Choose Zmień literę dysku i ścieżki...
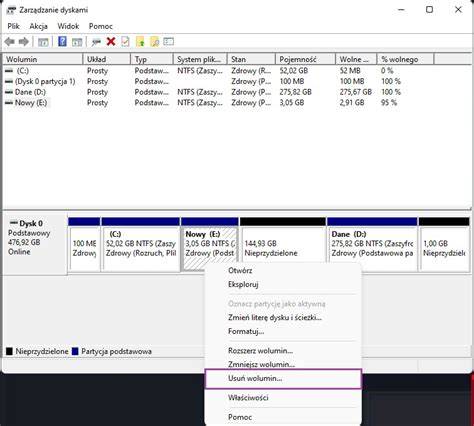474x426 pixels. (x=275, y=317)
